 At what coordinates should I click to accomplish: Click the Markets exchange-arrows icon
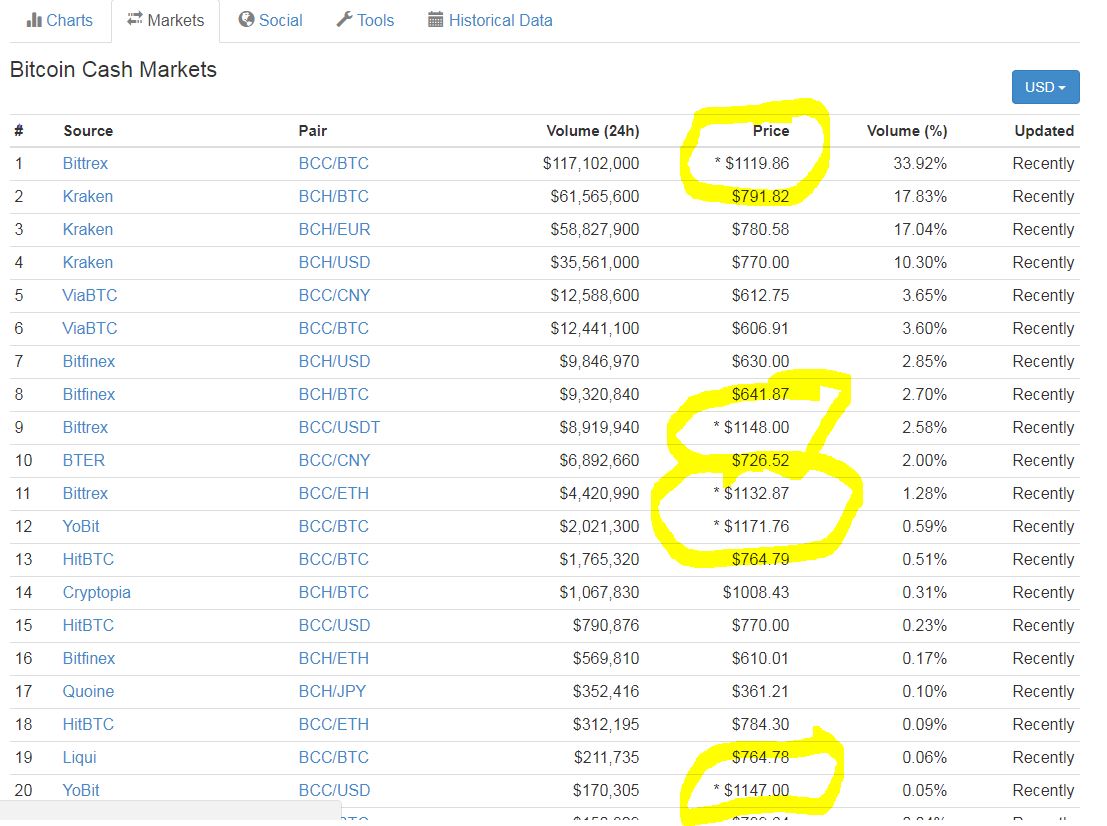click(x=134, y=20)
